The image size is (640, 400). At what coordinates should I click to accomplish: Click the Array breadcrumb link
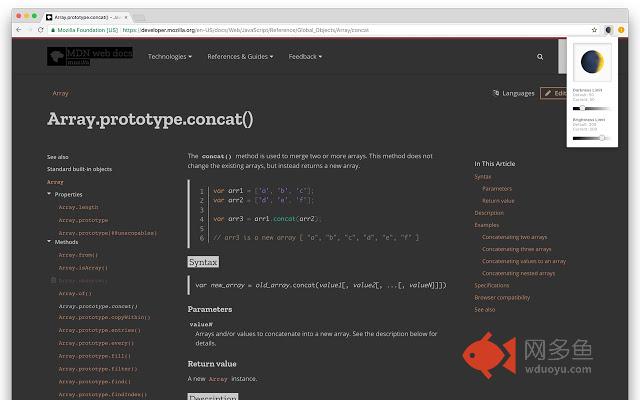pyautogui.click(x=60, y=93)
